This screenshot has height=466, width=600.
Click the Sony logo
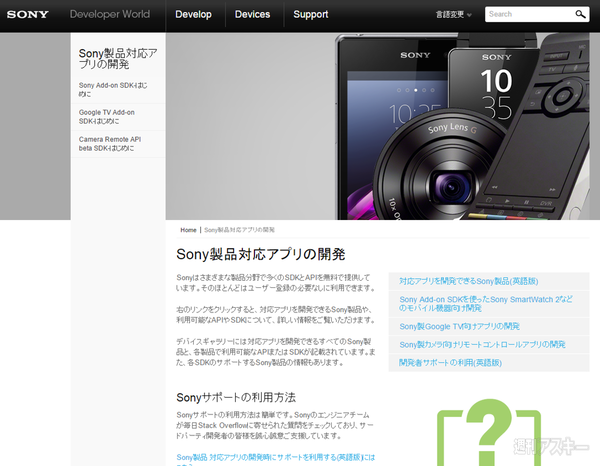tap(28, 15)
